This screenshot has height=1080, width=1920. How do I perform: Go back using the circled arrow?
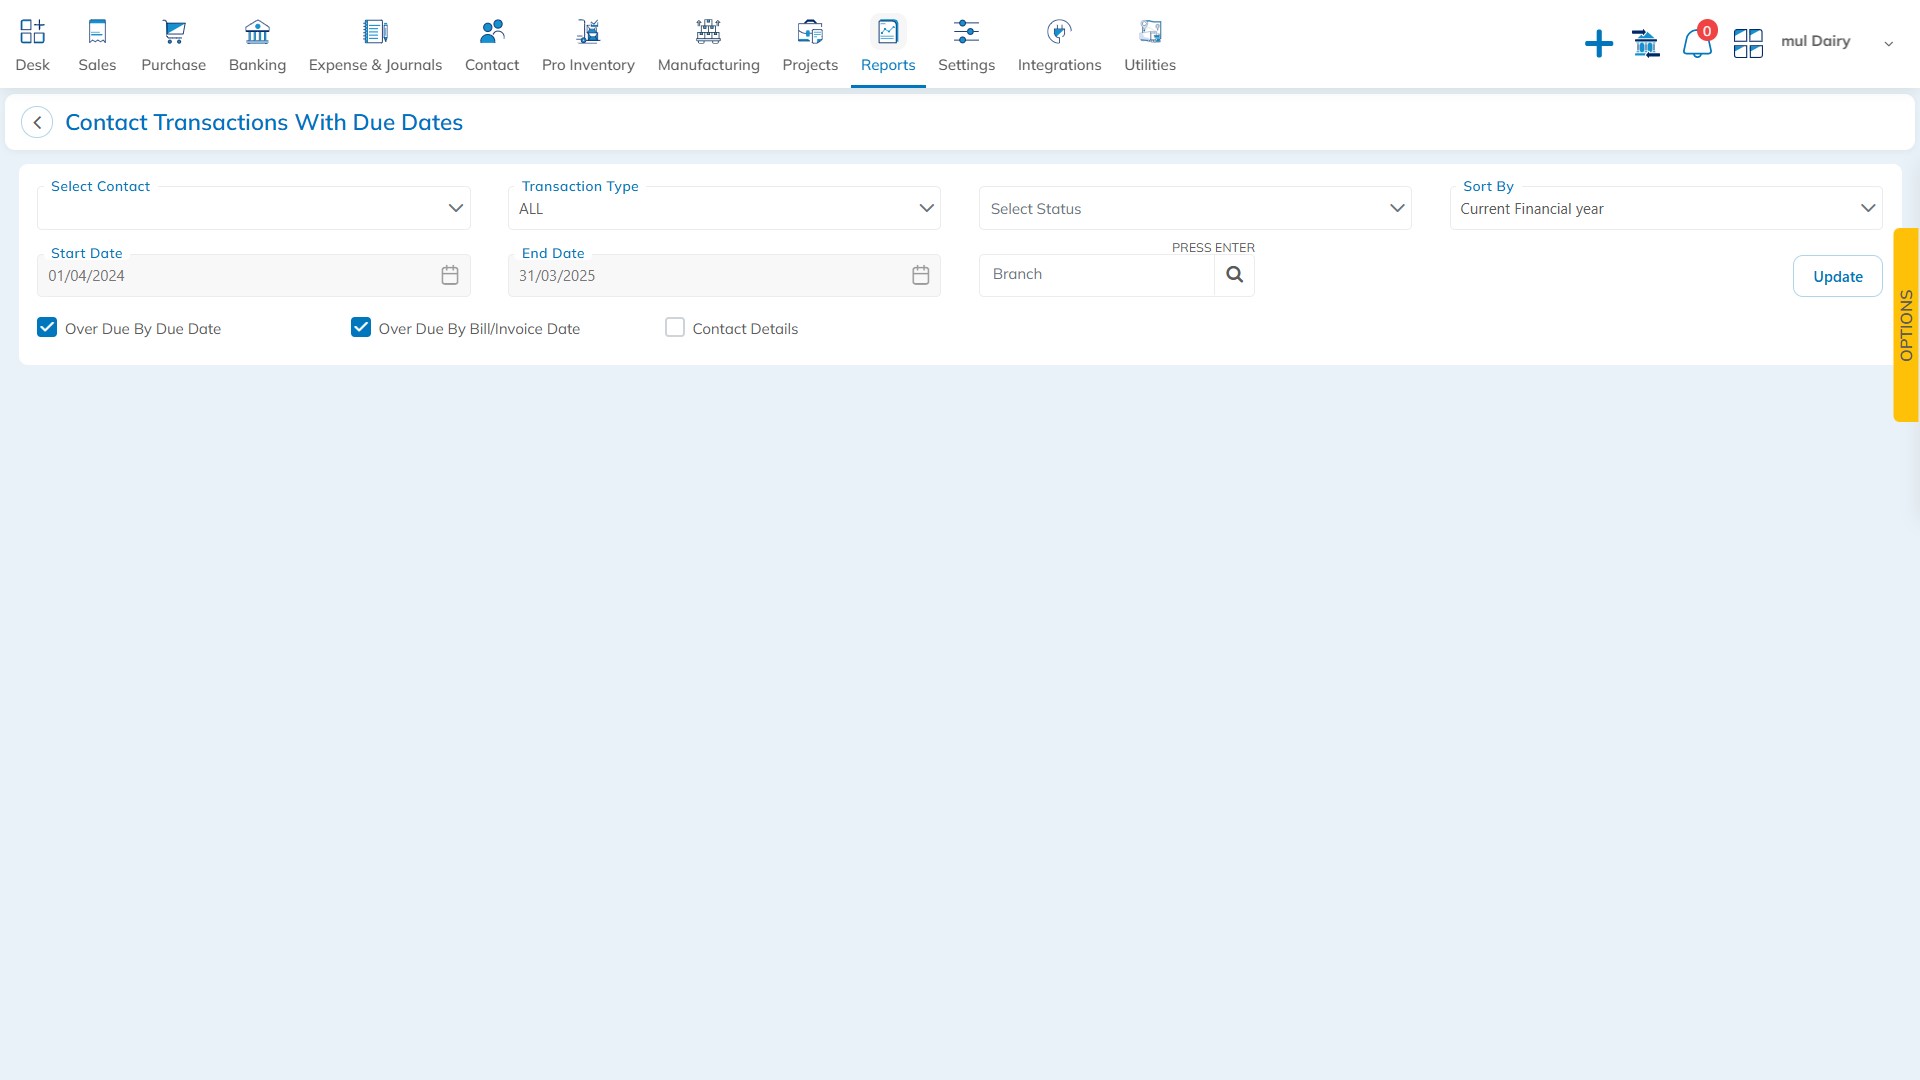tap(37, 122)
